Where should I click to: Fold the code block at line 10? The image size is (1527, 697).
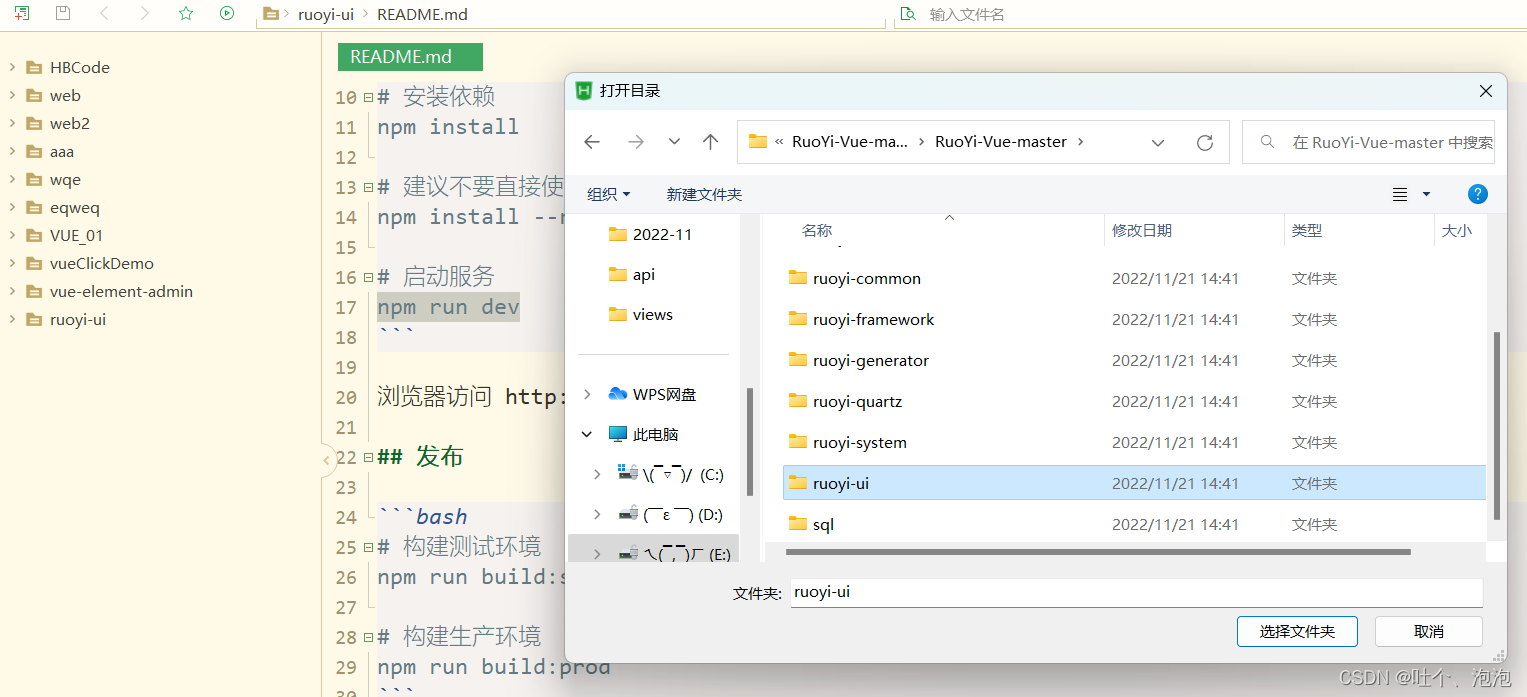[368, 98]
